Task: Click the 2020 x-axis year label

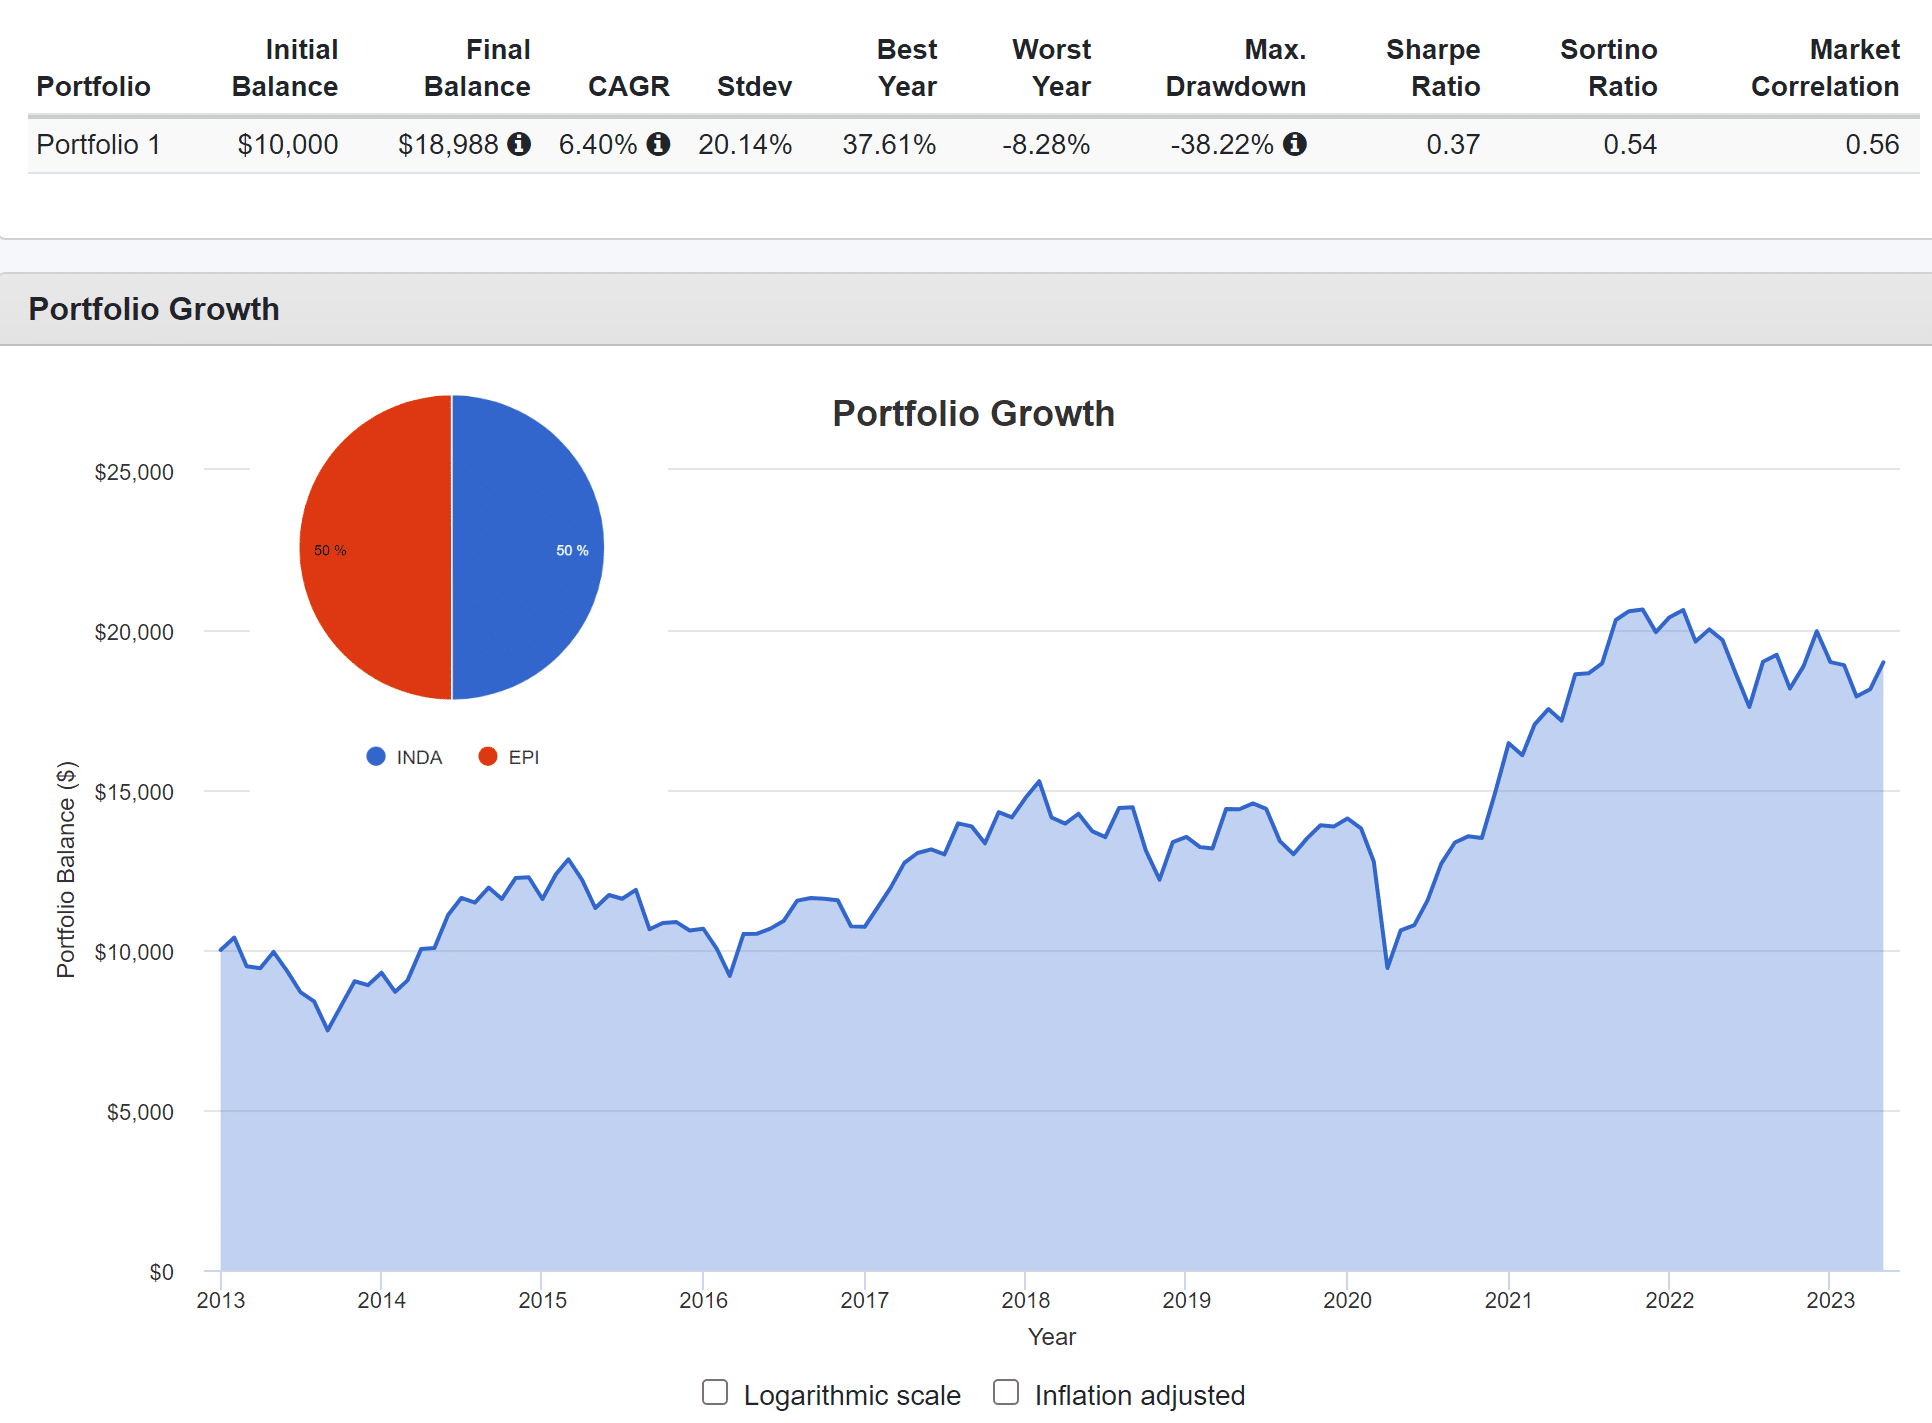Action: pyautogui.click(x=1347, y=1300)
